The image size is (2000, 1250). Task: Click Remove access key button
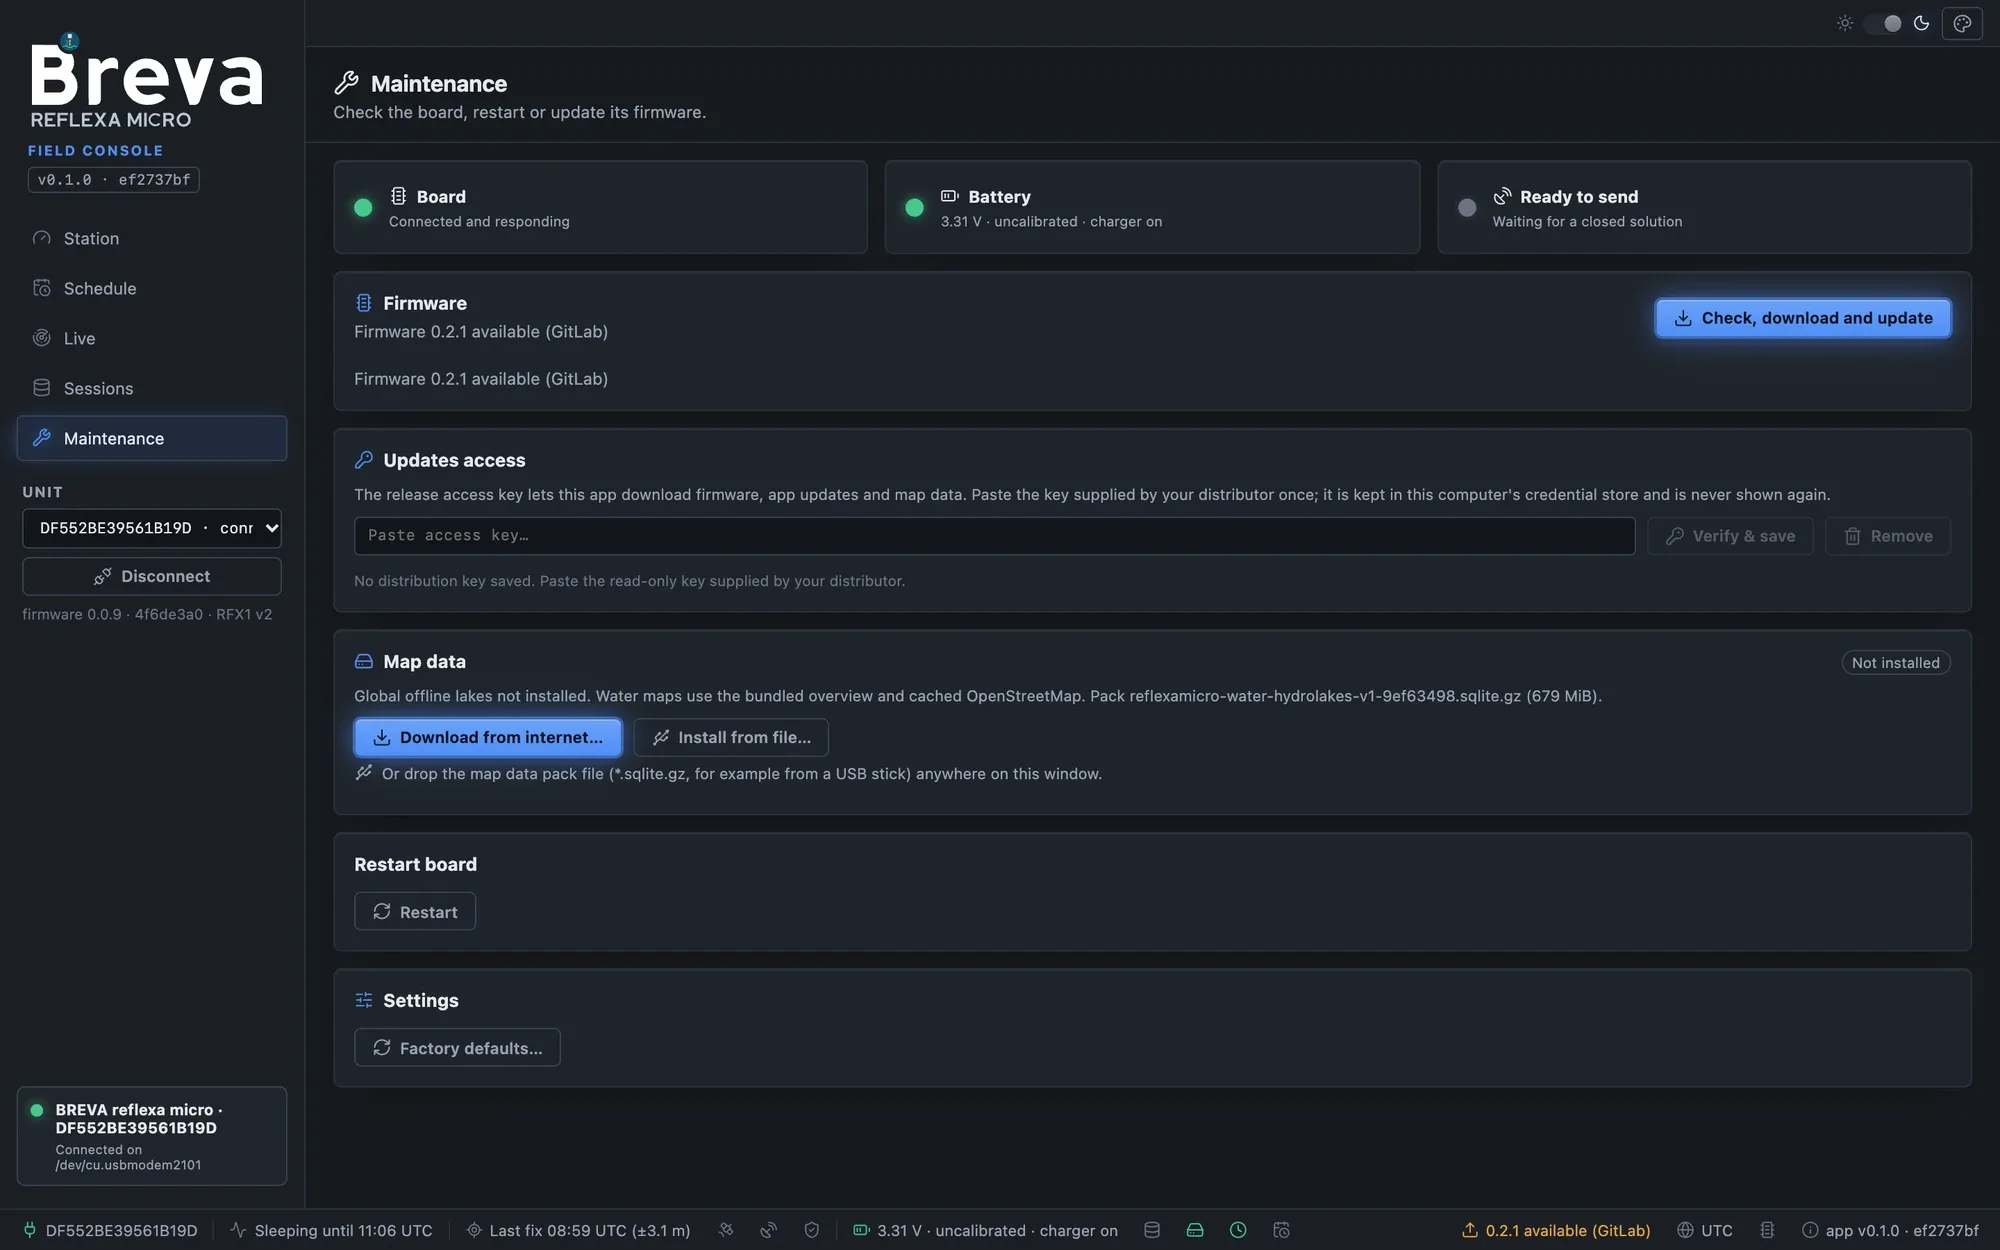pyautogui.click(x=1888, y=536)
